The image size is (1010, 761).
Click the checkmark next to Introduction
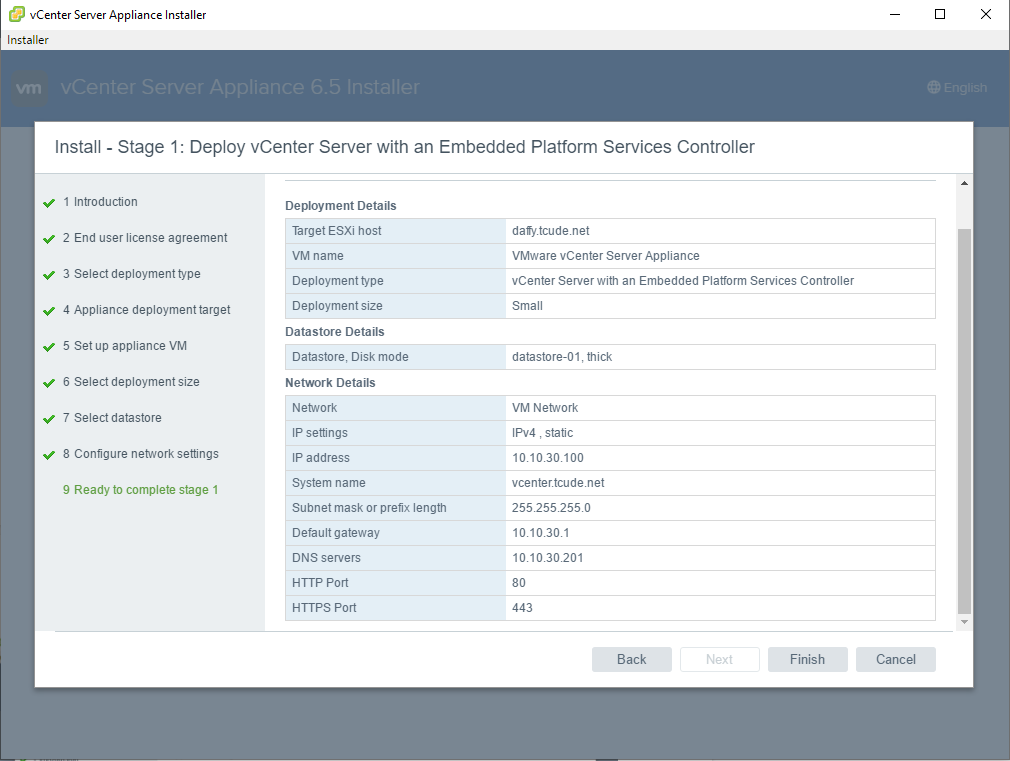coord(49,203)
